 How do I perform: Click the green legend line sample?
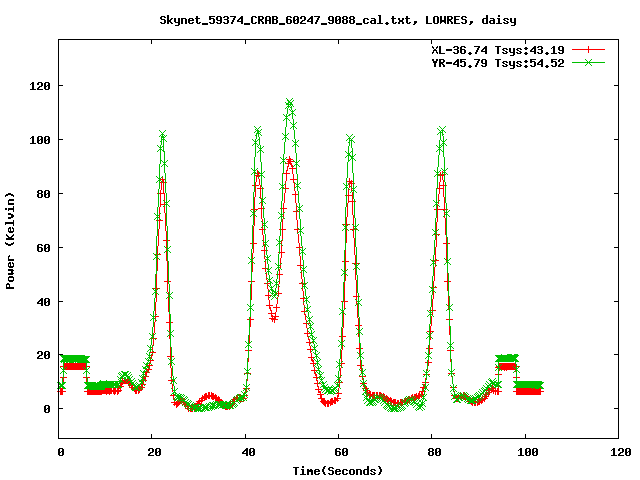(588, 62)
